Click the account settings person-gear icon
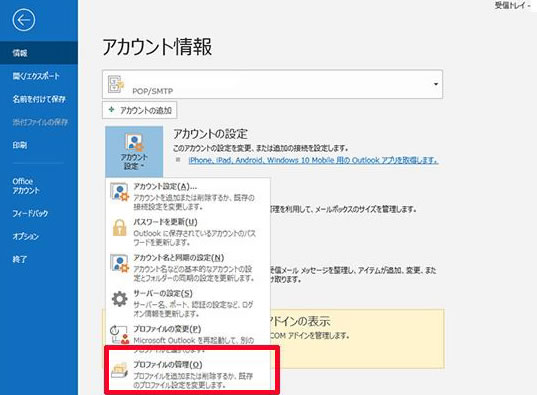 (119, 192)
